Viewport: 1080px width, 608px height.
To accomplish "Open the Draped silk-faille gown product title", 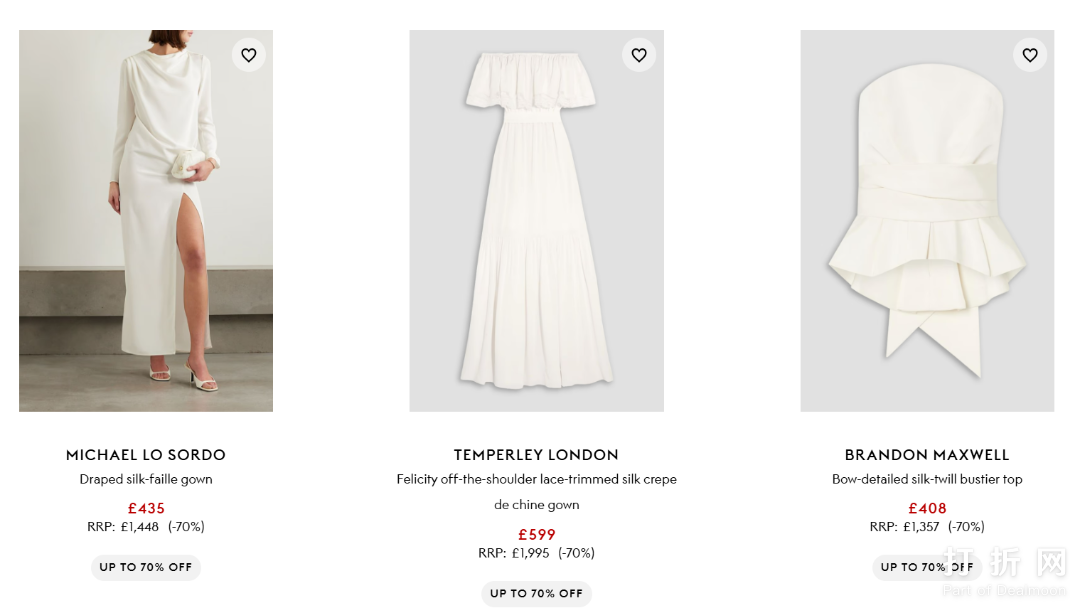I will (x=146, y=479).
